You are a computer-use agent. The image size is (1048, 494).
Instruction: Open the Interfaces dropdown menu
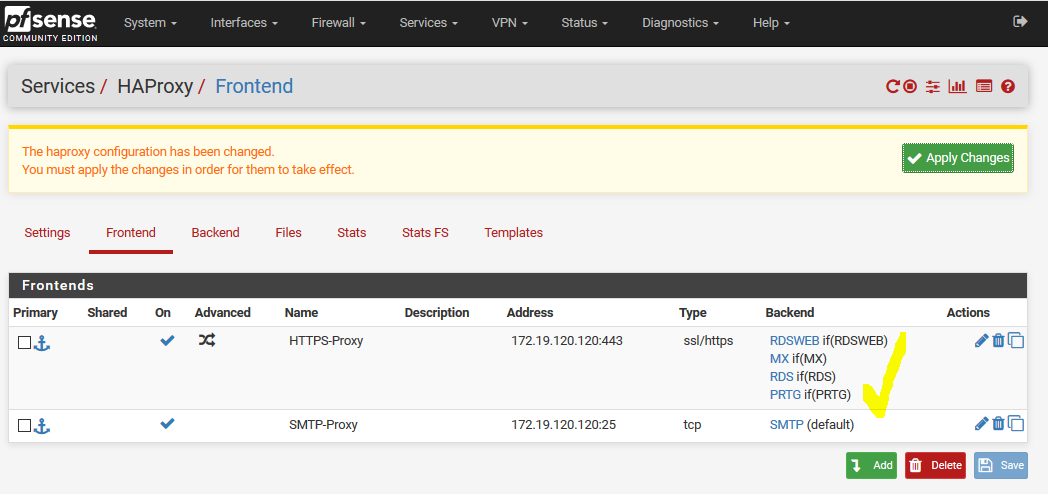click(x=244, y=23)
